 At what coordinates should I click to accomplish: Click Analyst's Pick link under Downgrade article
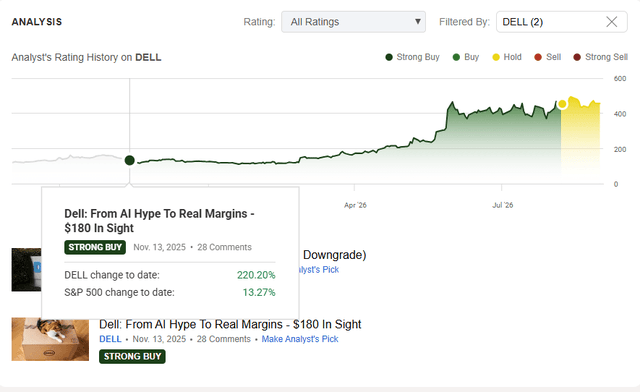click(319, 270)
